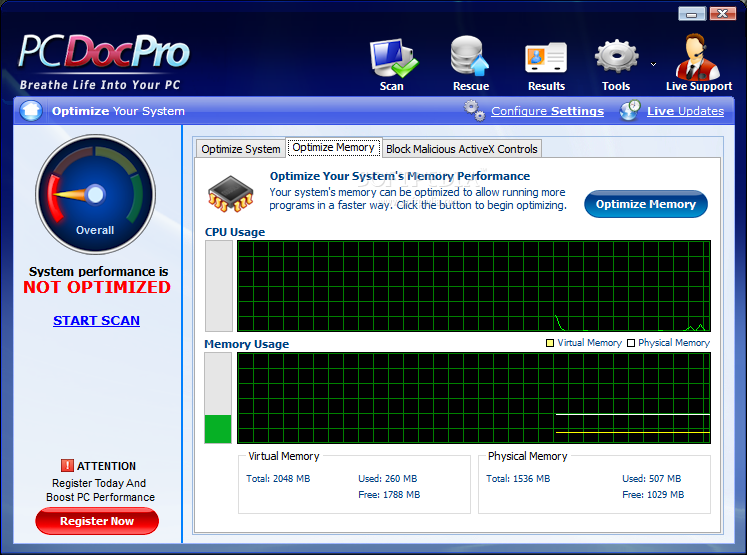
Task: Click the CPU usage level bar
Action: tap(219, 286)
